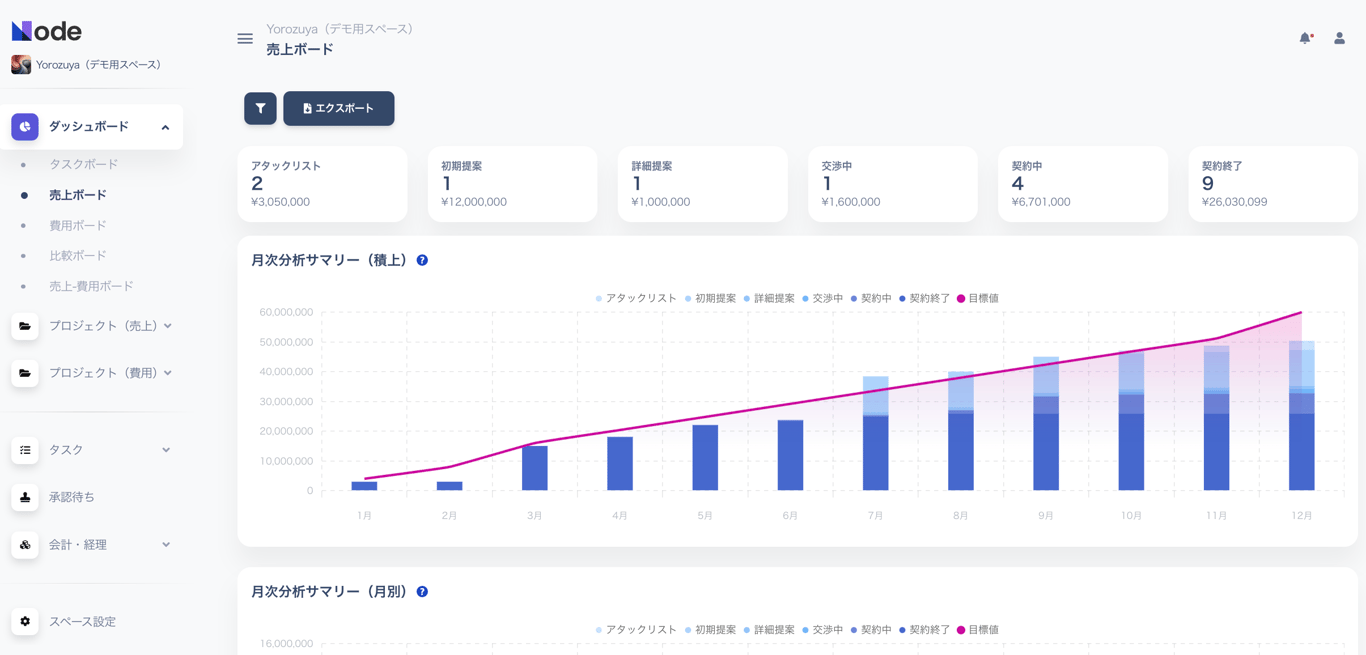Click the 3月 bar in 積上 chart
This screenshot has height=655, width=1366.
(x=535, y=468)
